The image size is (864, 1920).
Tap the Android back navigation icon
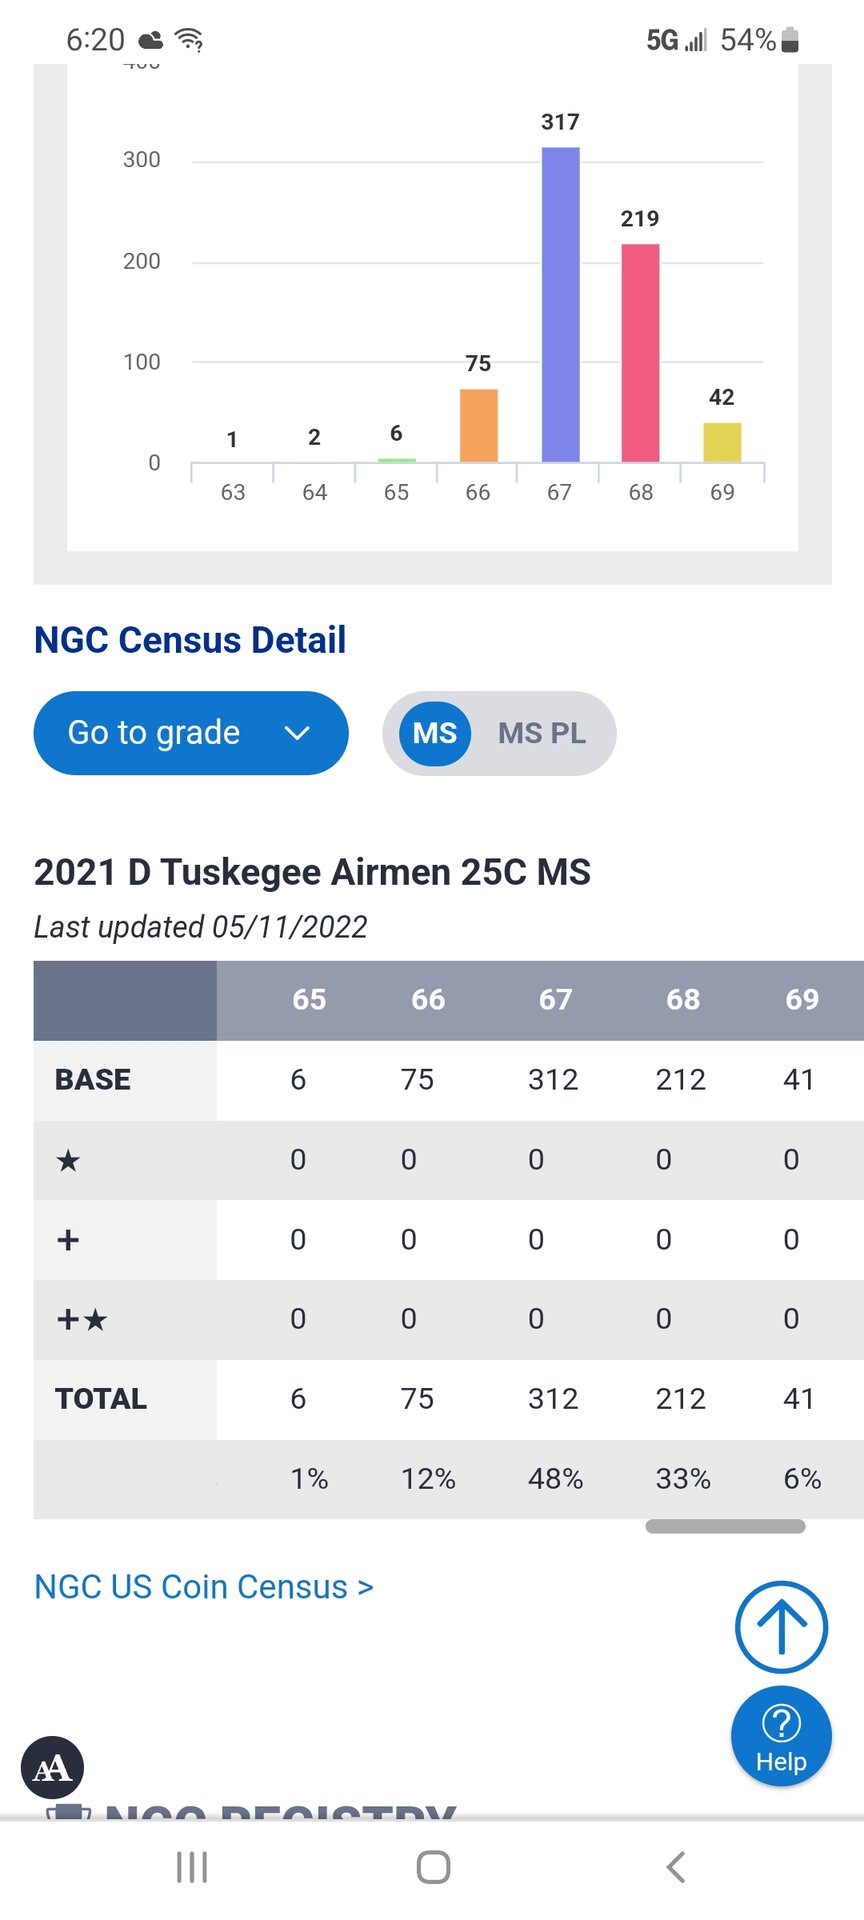pyautogui.click(x=676, y=1867)
